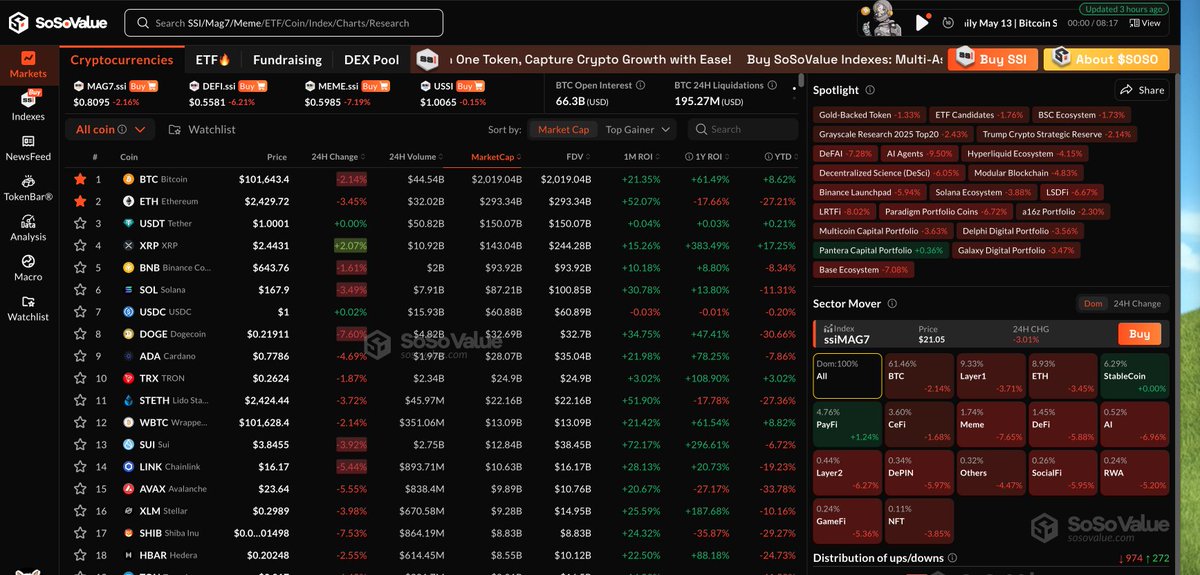Sort by the MarketCap column
The image size is (1200, 575).
[497, 157]
